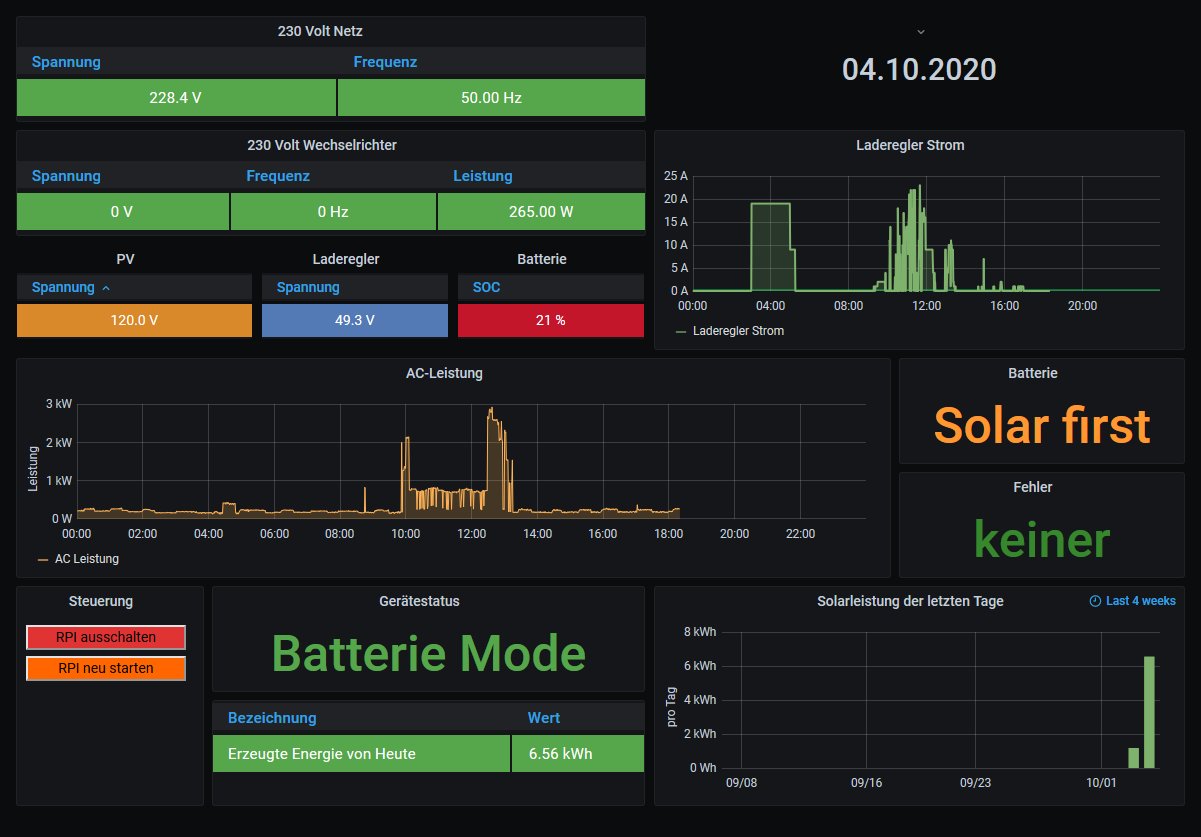The height and width of the screenshot is (837, 1201).
Task: Click the clock icon beside Last 4 weeks
Action: coord(1095,601)
